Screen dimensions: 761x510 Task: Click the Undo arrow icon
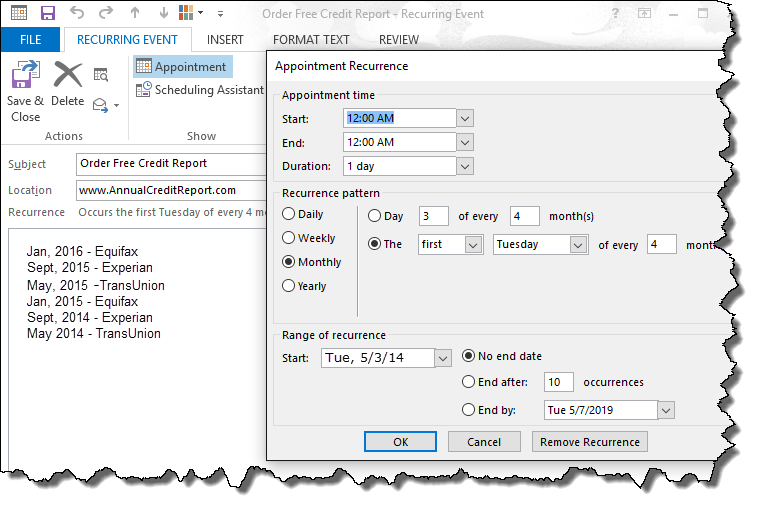[78, 14]
